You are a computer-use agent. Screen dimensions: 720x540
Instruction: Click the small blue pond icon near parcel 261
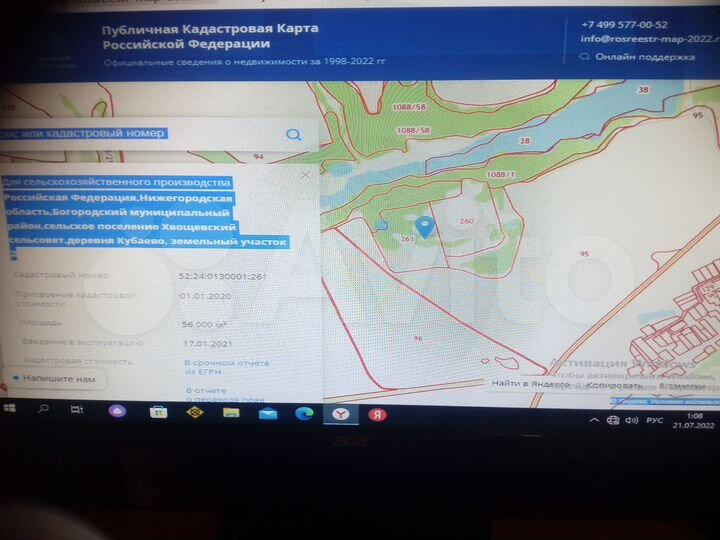pyautogui.click(x=381, y=225)
